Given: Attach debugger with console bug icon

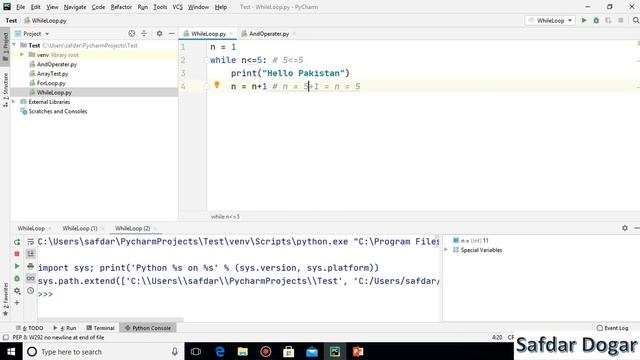Looking at the screenshot, I should click(17, 278).
